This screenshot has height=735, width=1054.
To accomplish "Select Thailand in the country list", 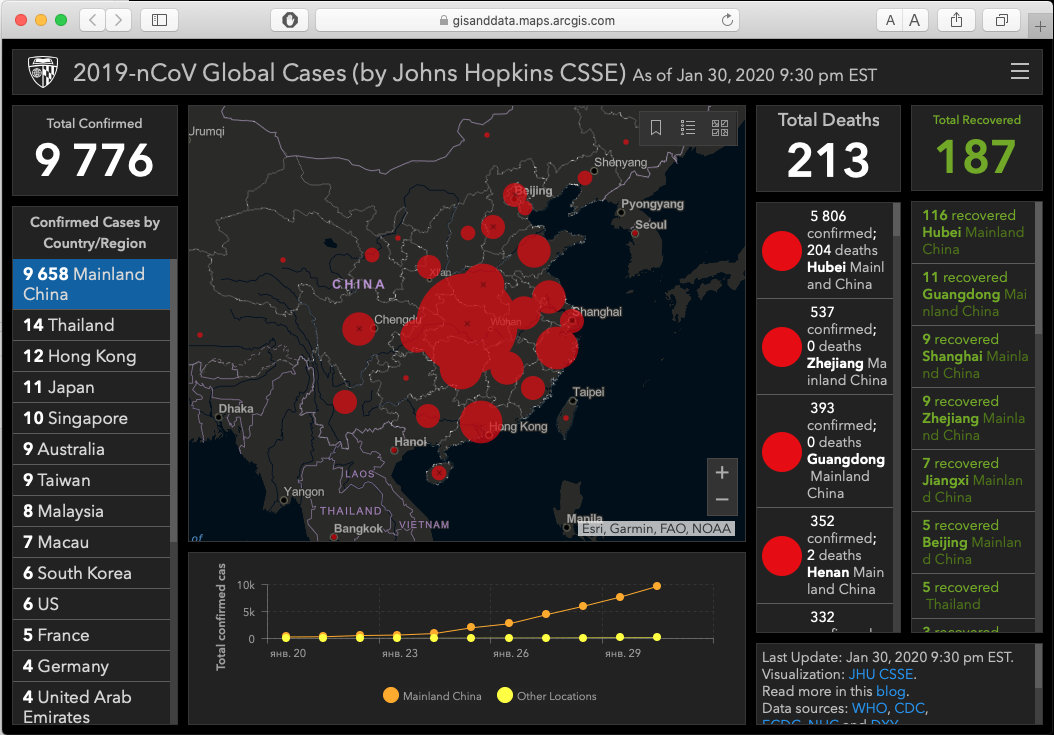I will (91, 325).
